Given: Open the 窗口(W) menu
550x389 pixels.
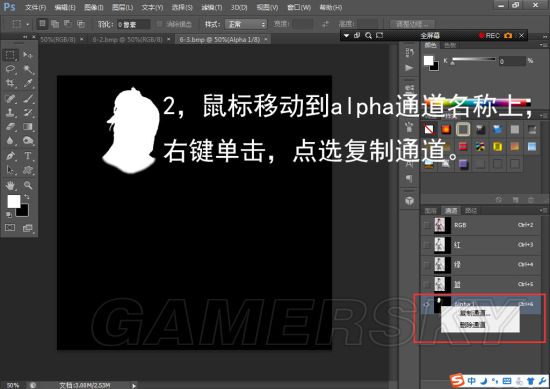Looking at the screenshot, I should tap(299, 7).
